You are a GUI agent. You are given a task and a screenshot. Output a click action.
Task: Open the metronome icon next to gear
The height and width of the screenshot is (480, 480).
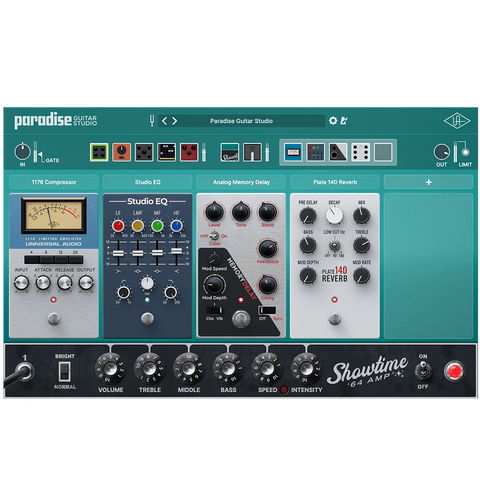pos(344,120)
